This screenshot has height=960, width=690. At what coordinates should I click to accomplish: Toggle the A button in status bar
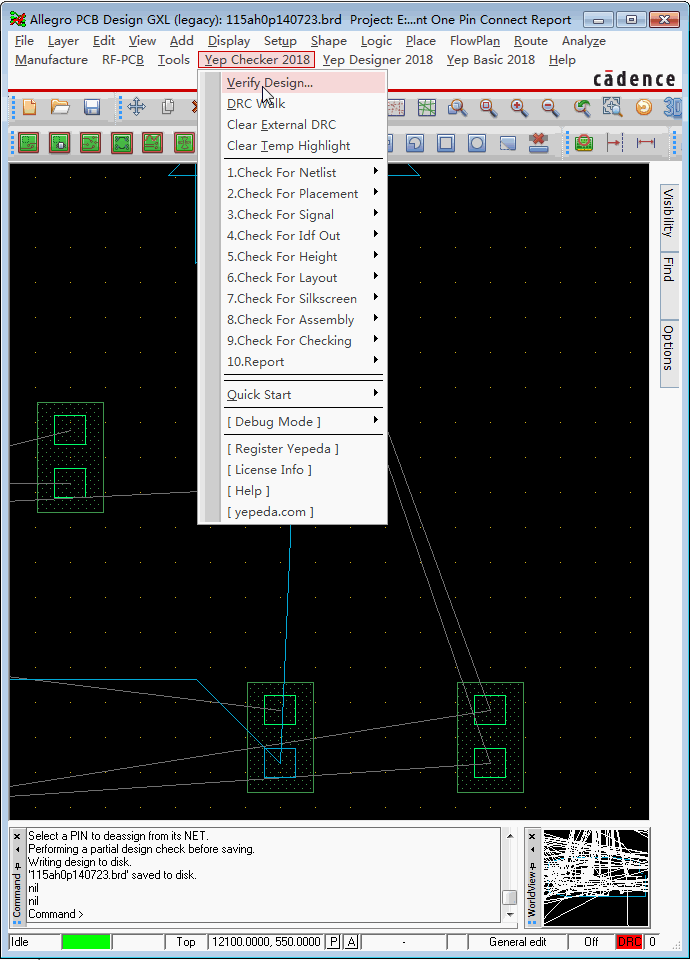(x=351, y=942)
